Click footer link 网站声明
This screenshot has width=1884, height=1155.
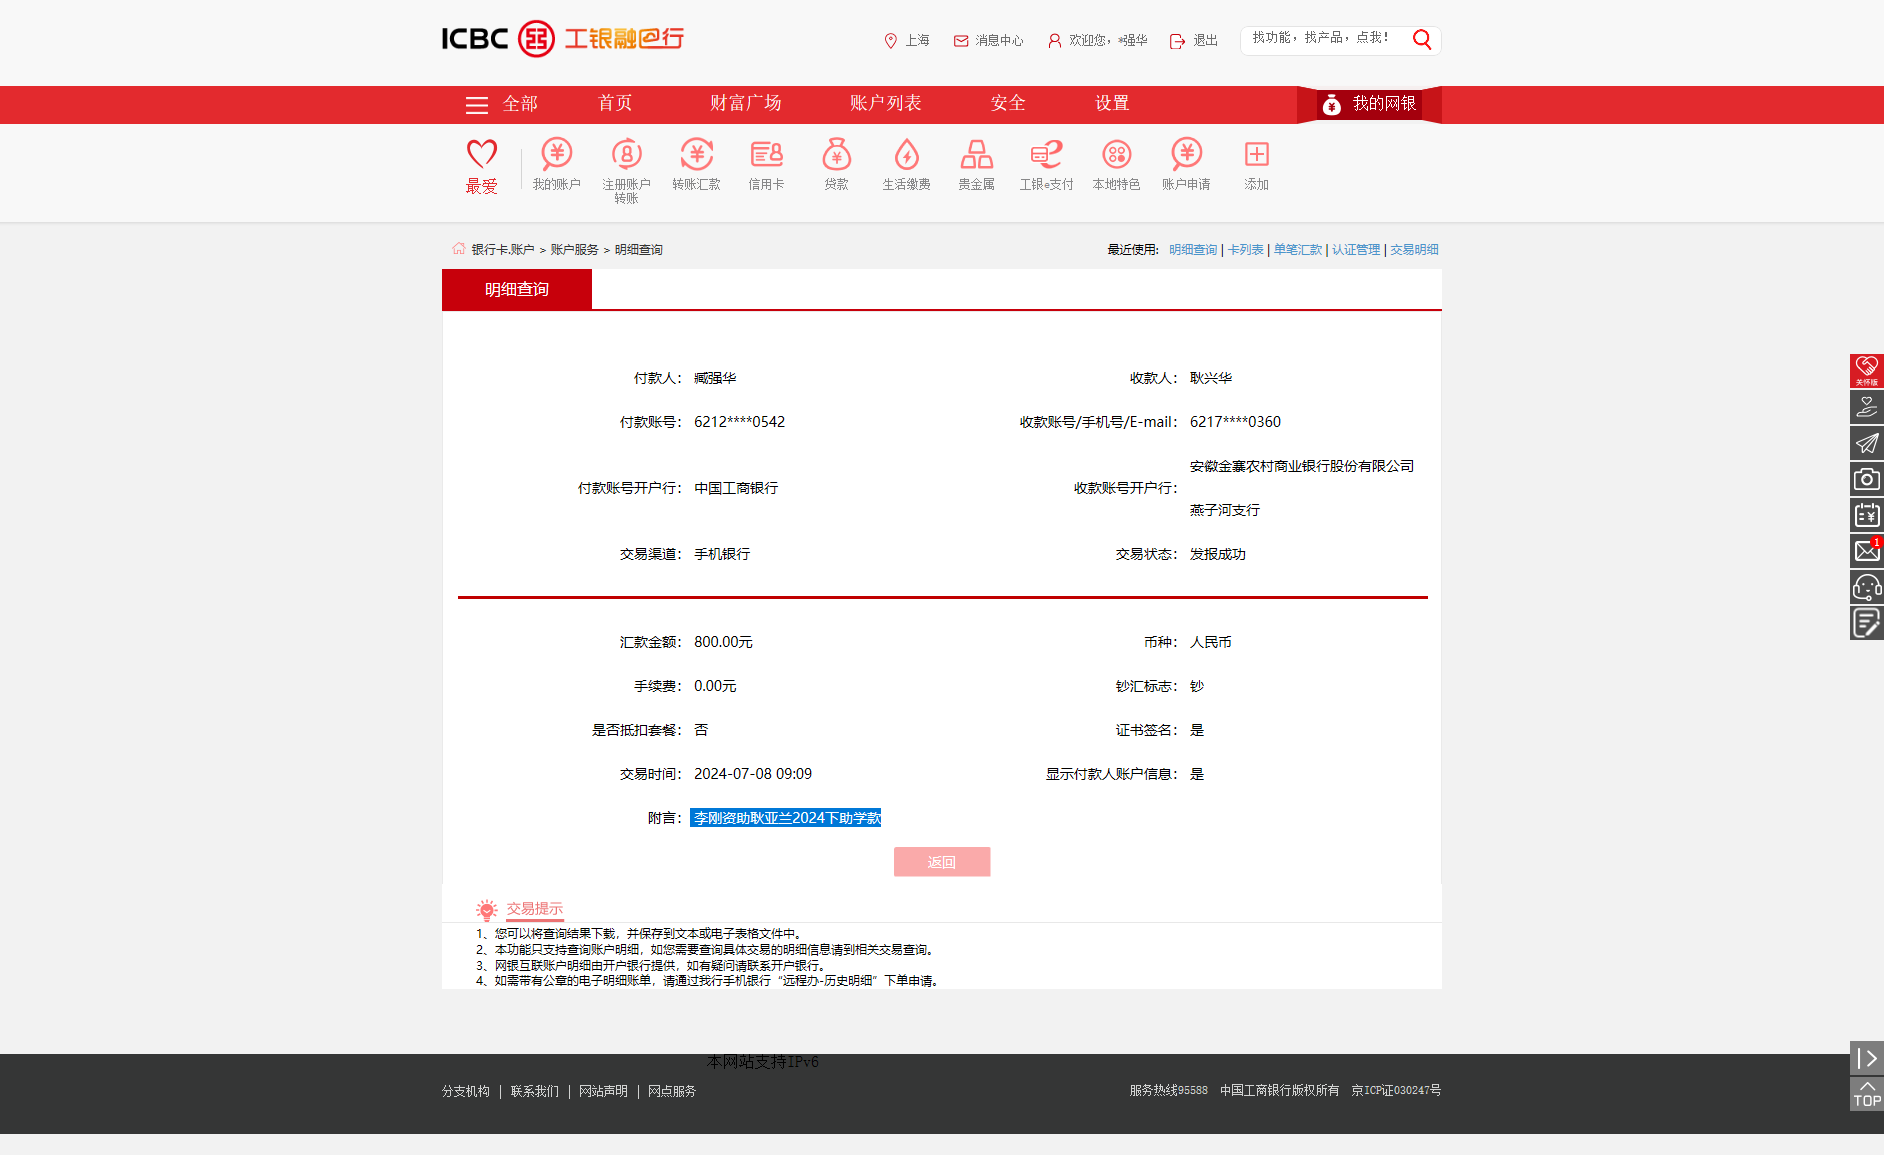603,1091
